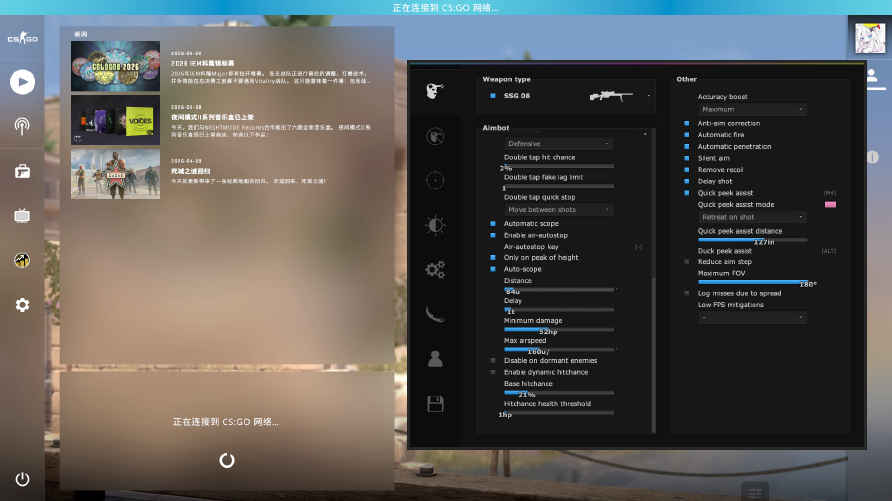Screen dimensions: 892x501
Task: Adjust the auto-scope Distance slider
Action: [x=559, y=289]
